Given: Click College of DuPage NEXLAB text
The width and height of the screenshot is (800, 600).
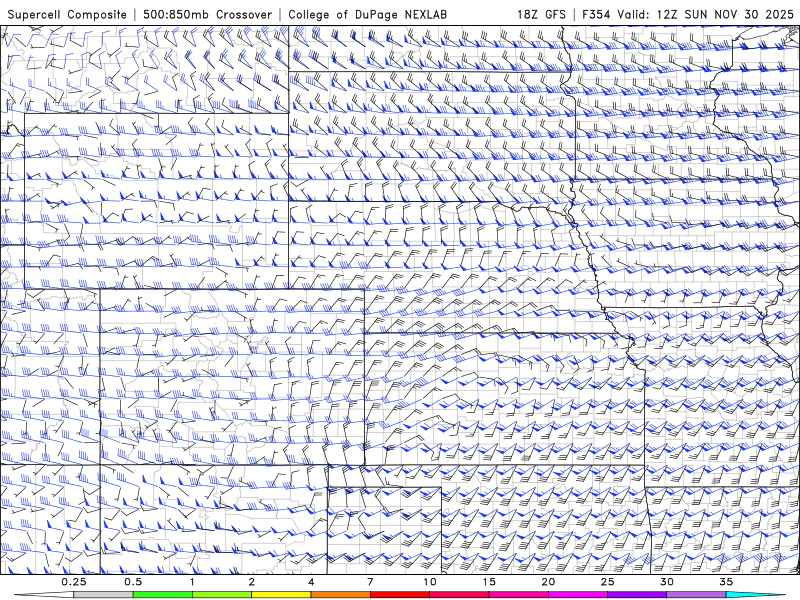Looking at the screenshot, I should 367,14.
